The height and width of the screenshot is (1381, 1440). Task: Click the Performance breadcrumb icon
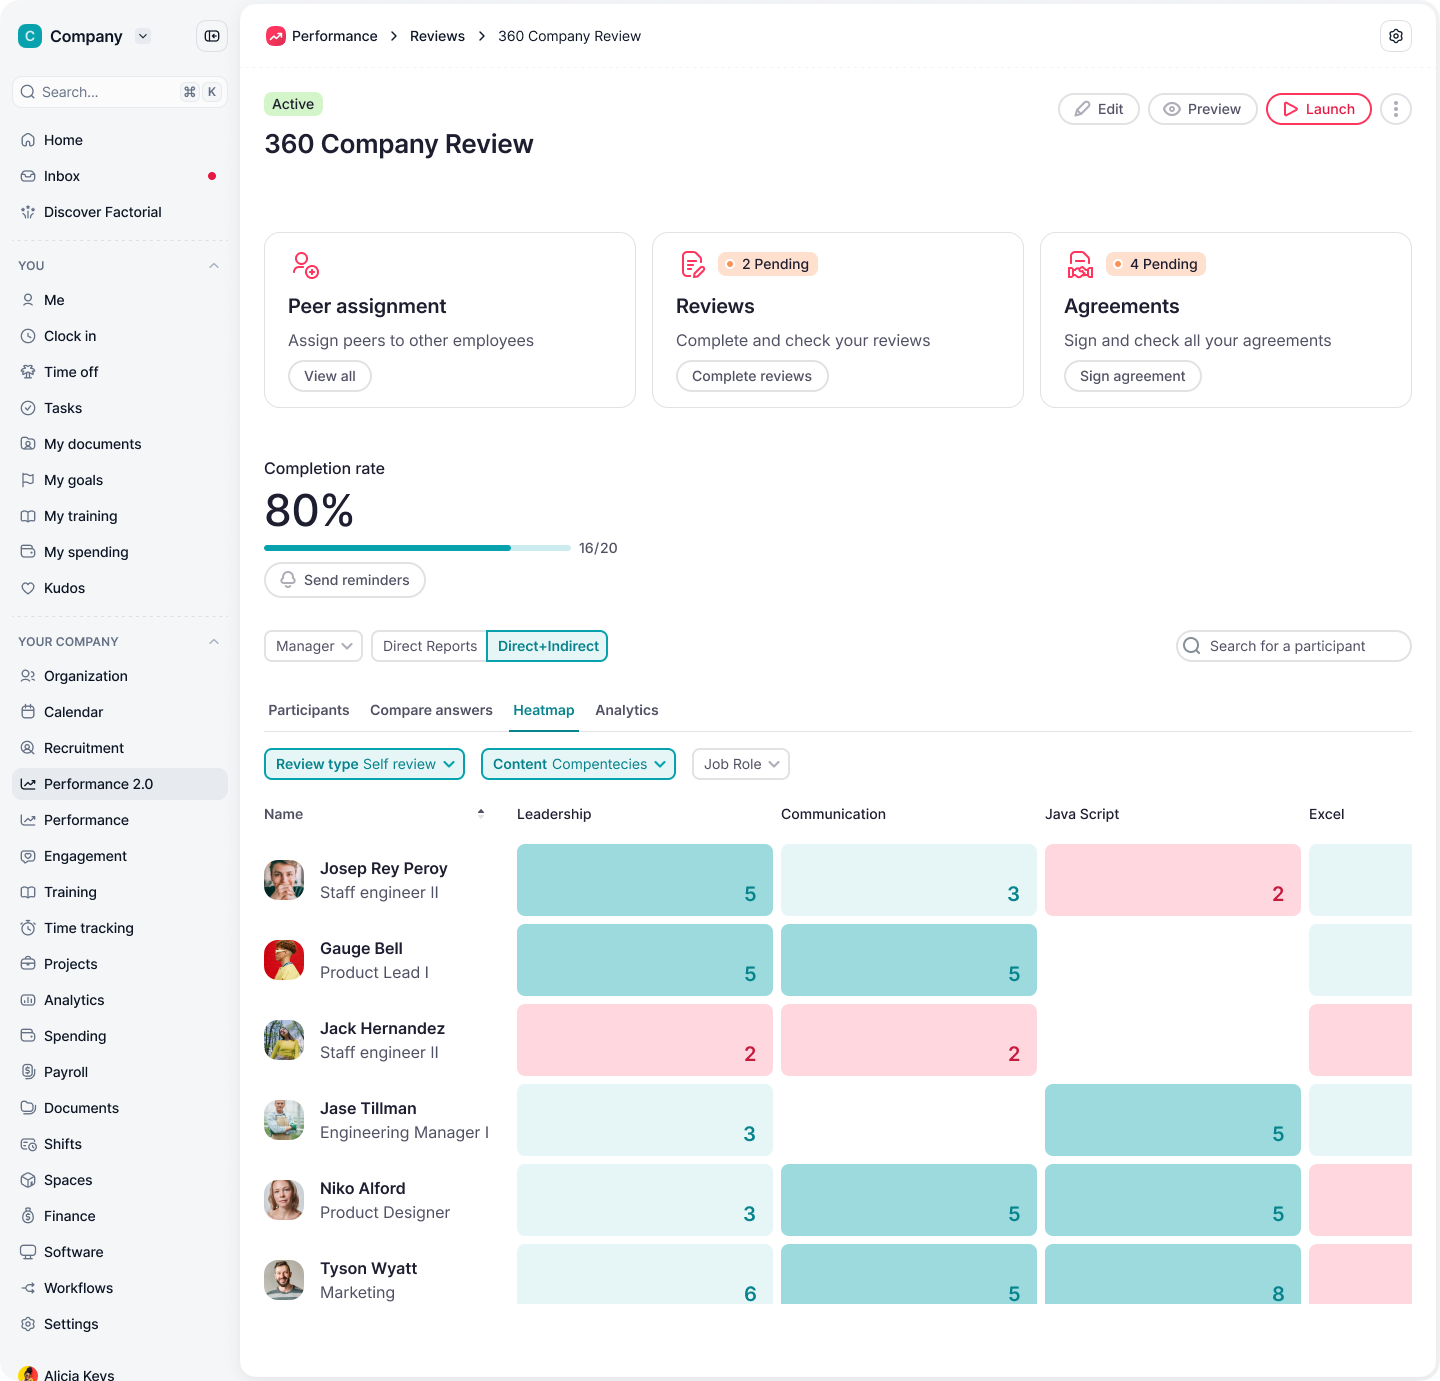(274, 36)
